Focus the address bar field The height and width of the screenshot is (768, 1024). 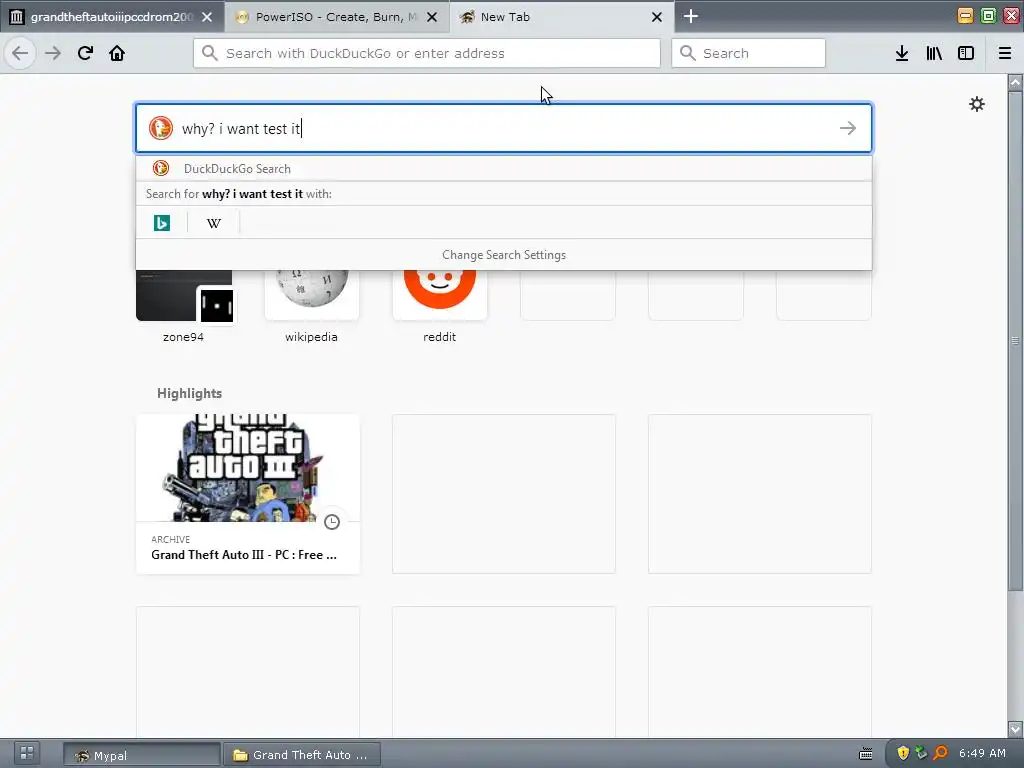coord(426,53)
